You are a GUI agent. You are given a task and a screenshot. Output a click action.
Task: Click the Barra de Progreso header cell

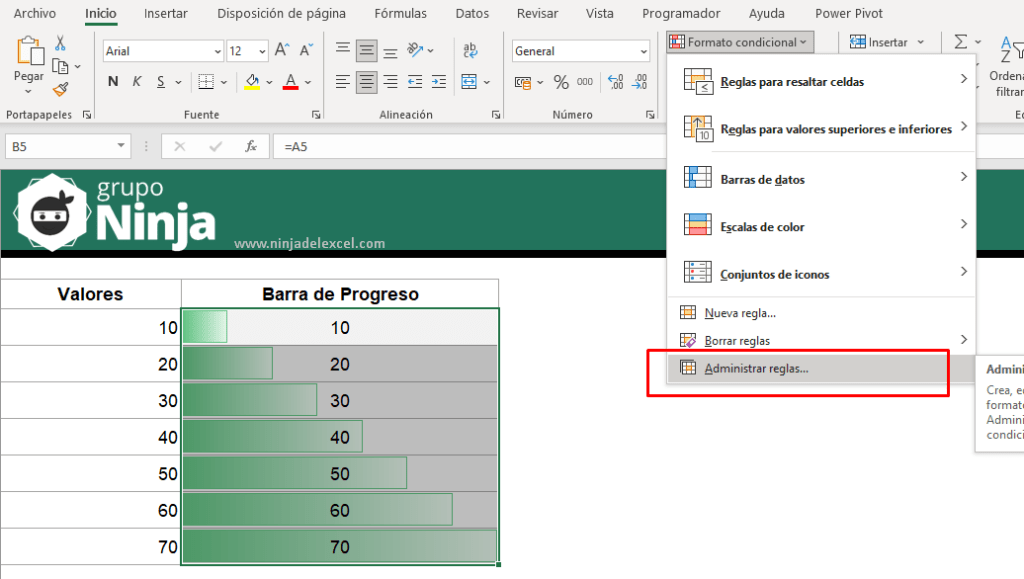pos(340,294)
